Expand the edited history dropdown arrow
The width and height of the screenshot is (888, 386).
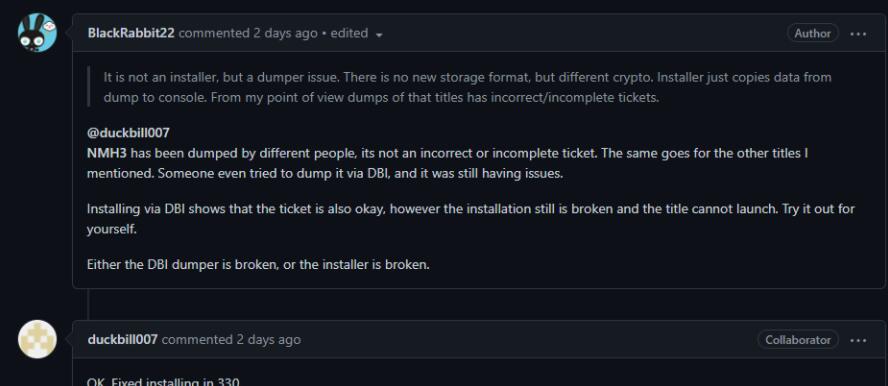click(379, 35)
